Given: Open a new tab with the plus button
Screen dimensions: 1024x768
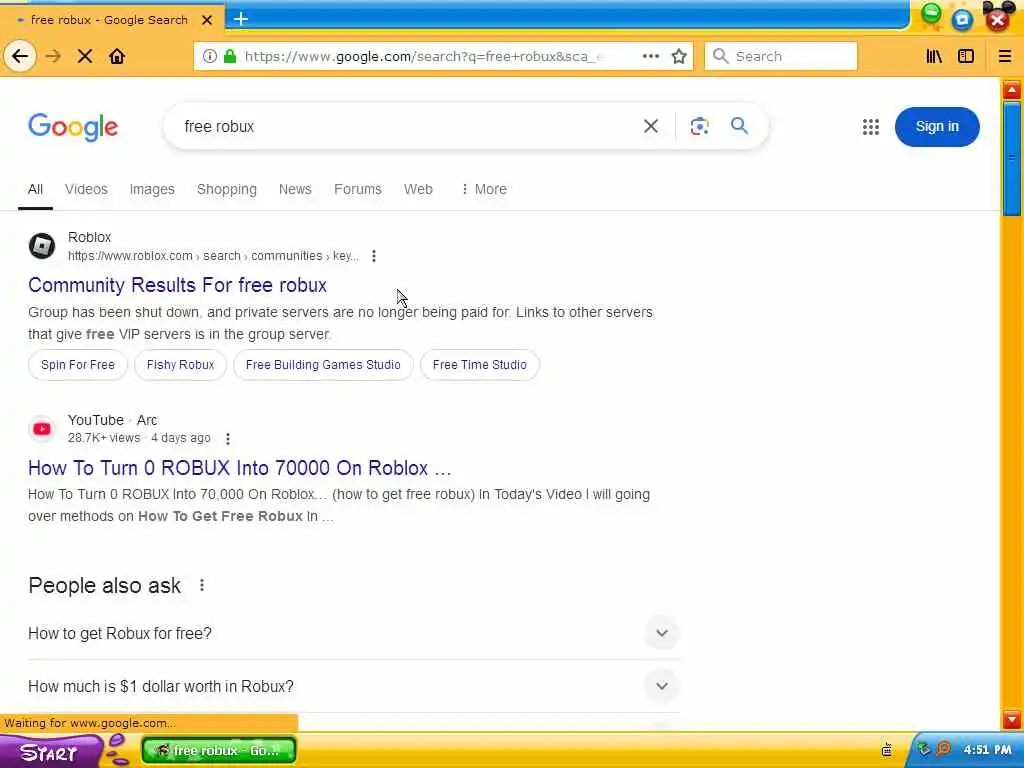Looking at the screenshot, I should pos(241,19).
